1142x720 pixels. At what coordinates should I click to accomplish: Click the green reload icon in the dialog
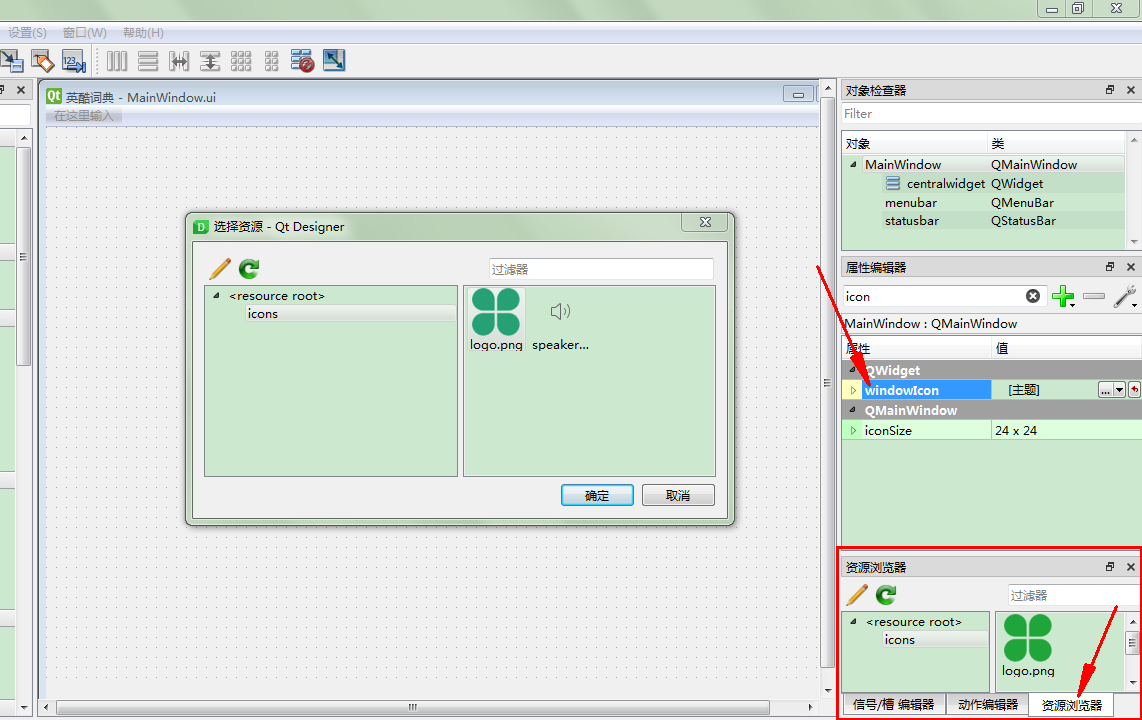[x=249, y=269]
